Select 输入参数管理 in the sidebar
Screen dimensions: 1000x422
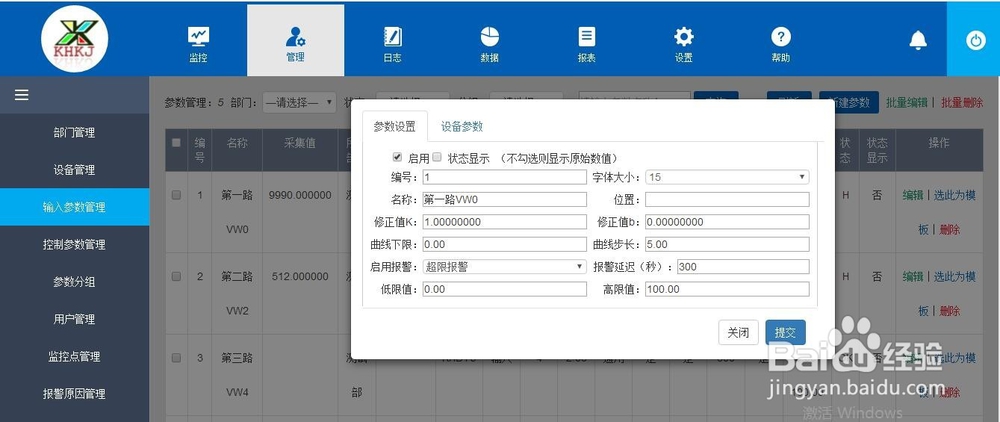tap(75, 207)
